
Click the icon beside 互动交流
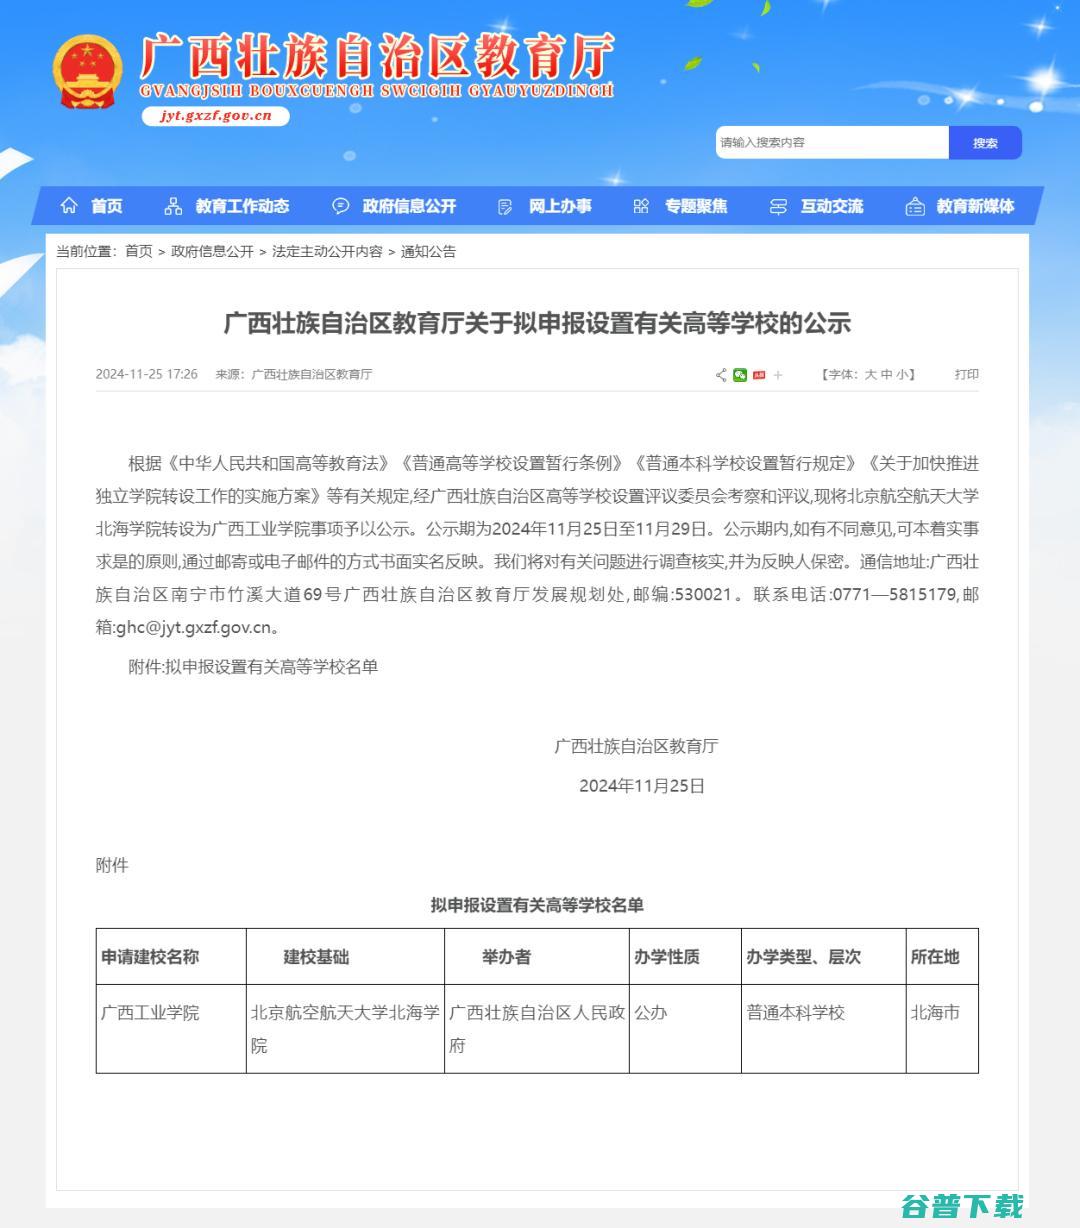(x=778, y=206)
